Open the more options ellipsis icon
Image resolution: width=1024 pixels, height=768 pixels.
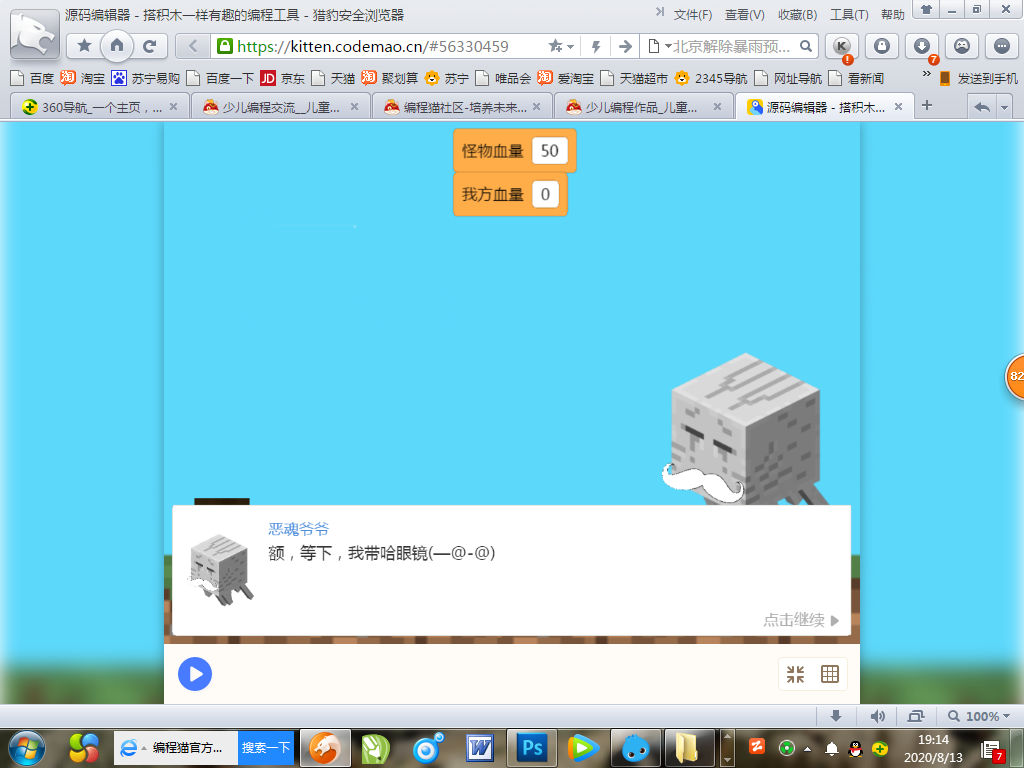coord(1002,46)
